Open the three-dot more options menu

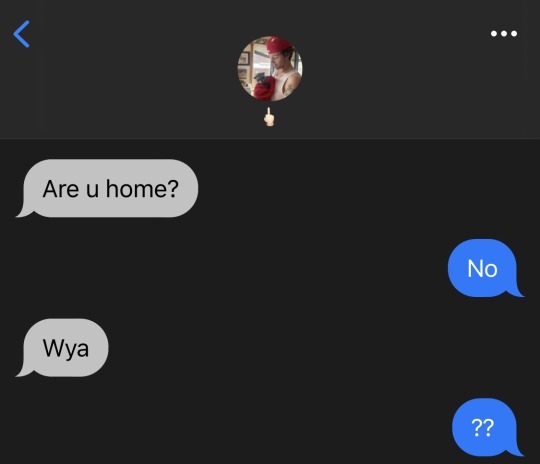point(504,33)
